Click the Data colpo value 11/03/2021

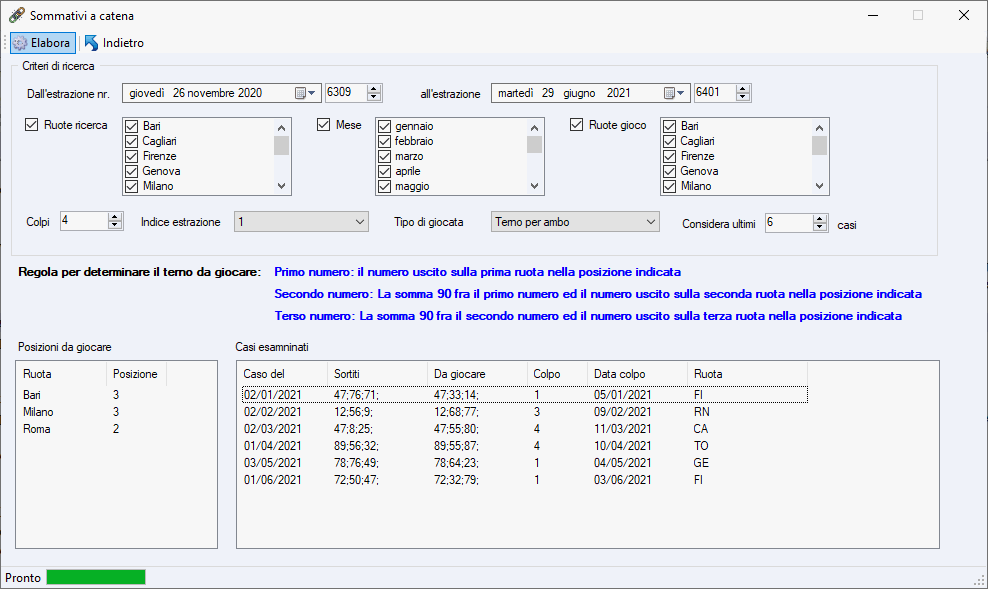coord(623,429)
